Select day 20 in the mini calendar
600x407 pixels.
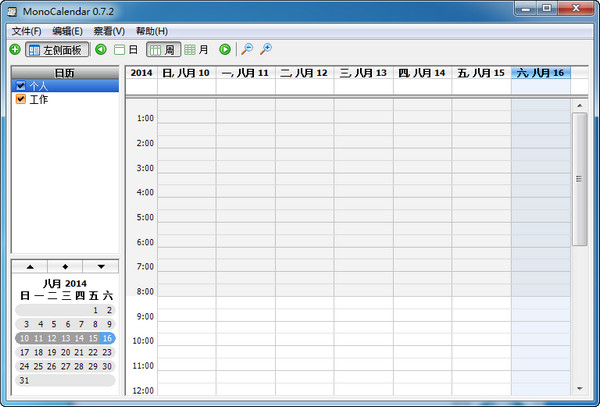tap(65, 352)
